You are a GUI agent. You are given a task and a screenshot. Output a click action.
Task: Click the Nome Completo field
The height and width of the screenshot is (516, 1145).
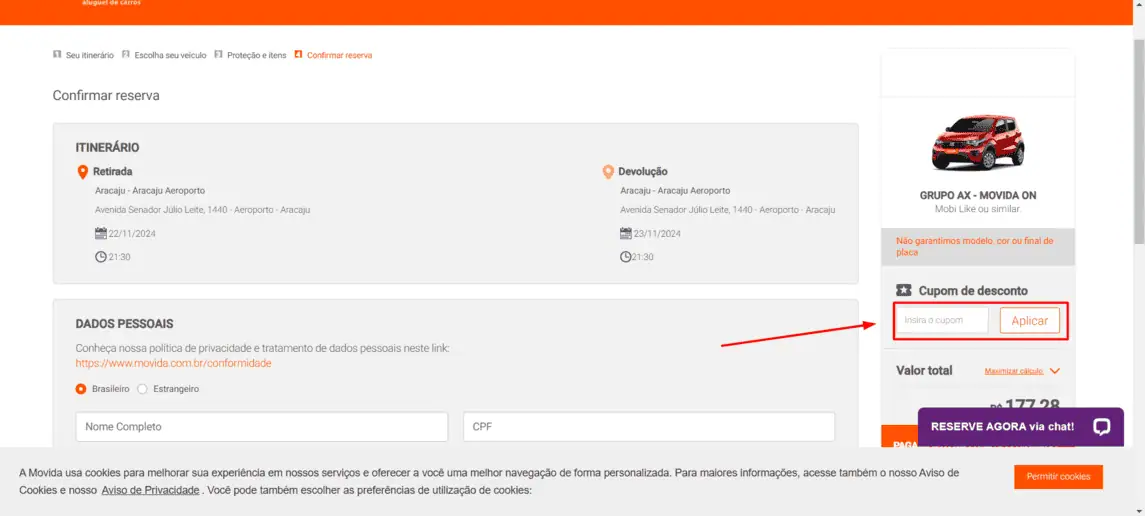point(261,426)
